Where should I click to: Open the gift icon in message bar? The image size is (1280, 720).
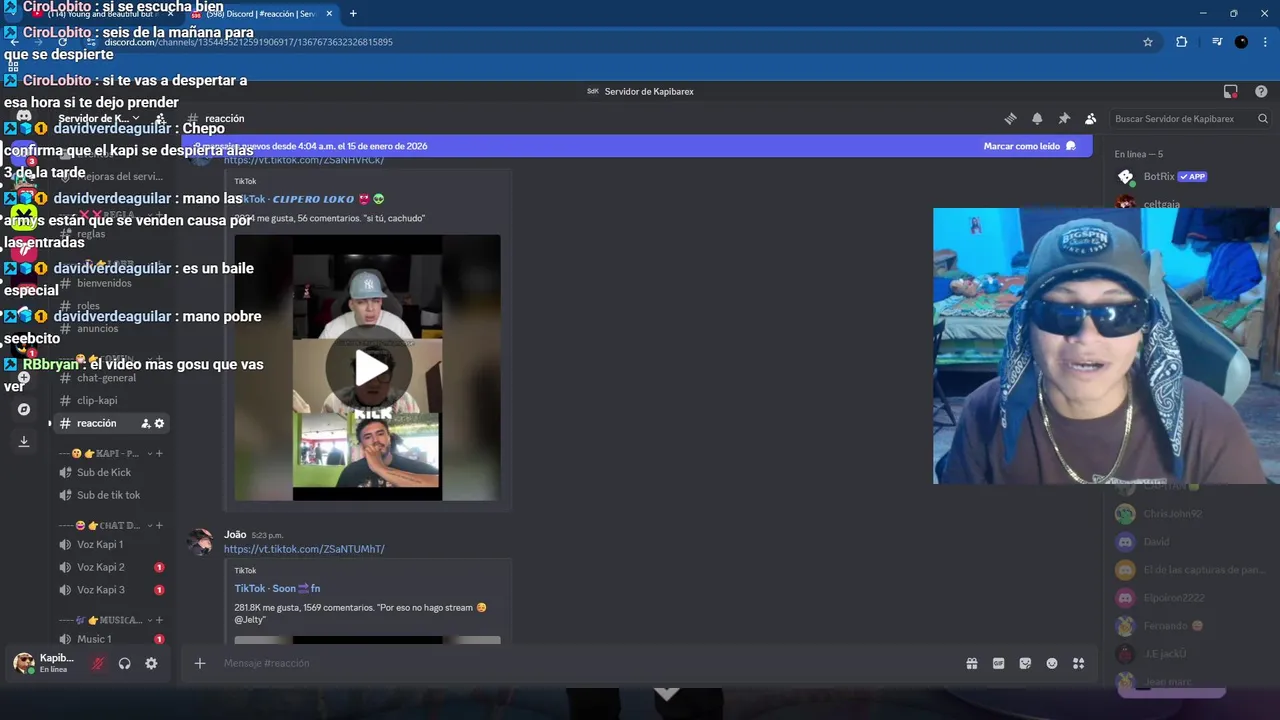(971, 663)
